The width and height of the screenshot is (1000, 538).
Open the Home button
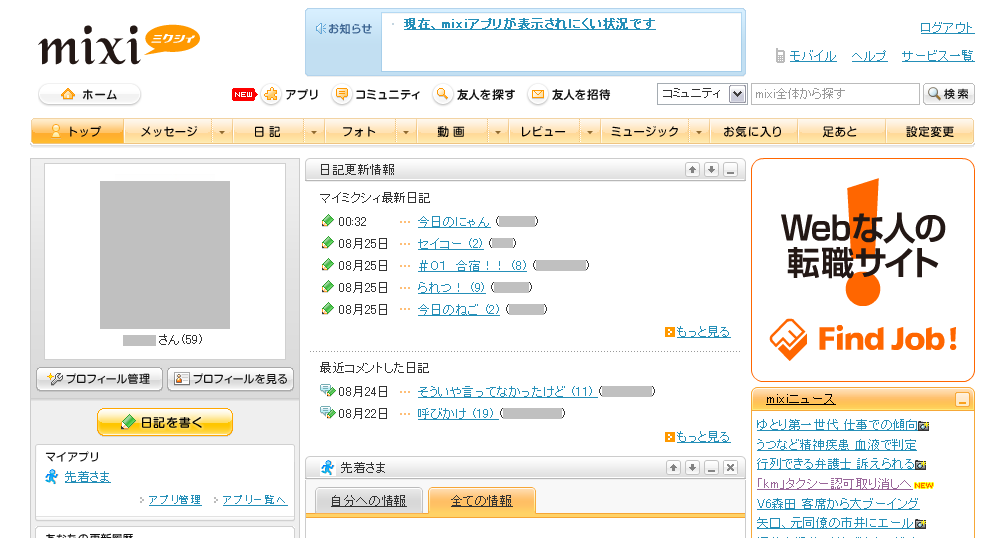(89, 94)
